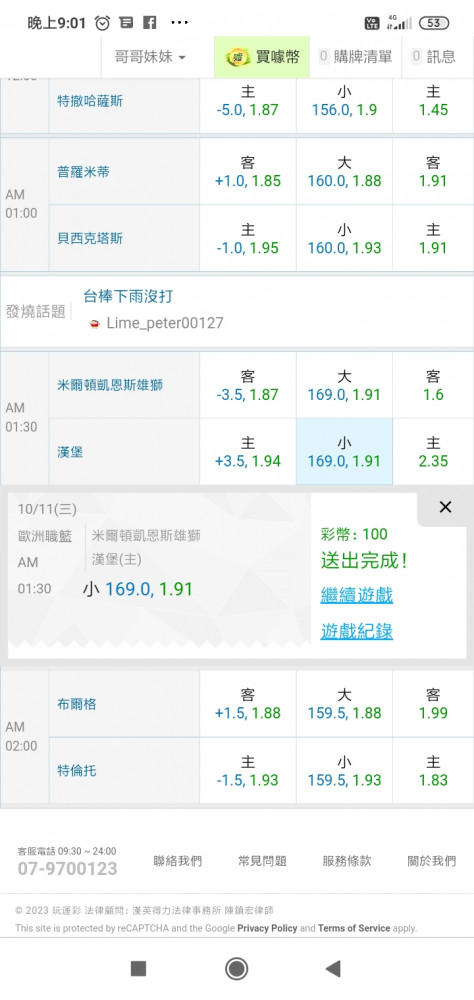
Task: Open the Privacy Policy link
Action: (267, 928)
